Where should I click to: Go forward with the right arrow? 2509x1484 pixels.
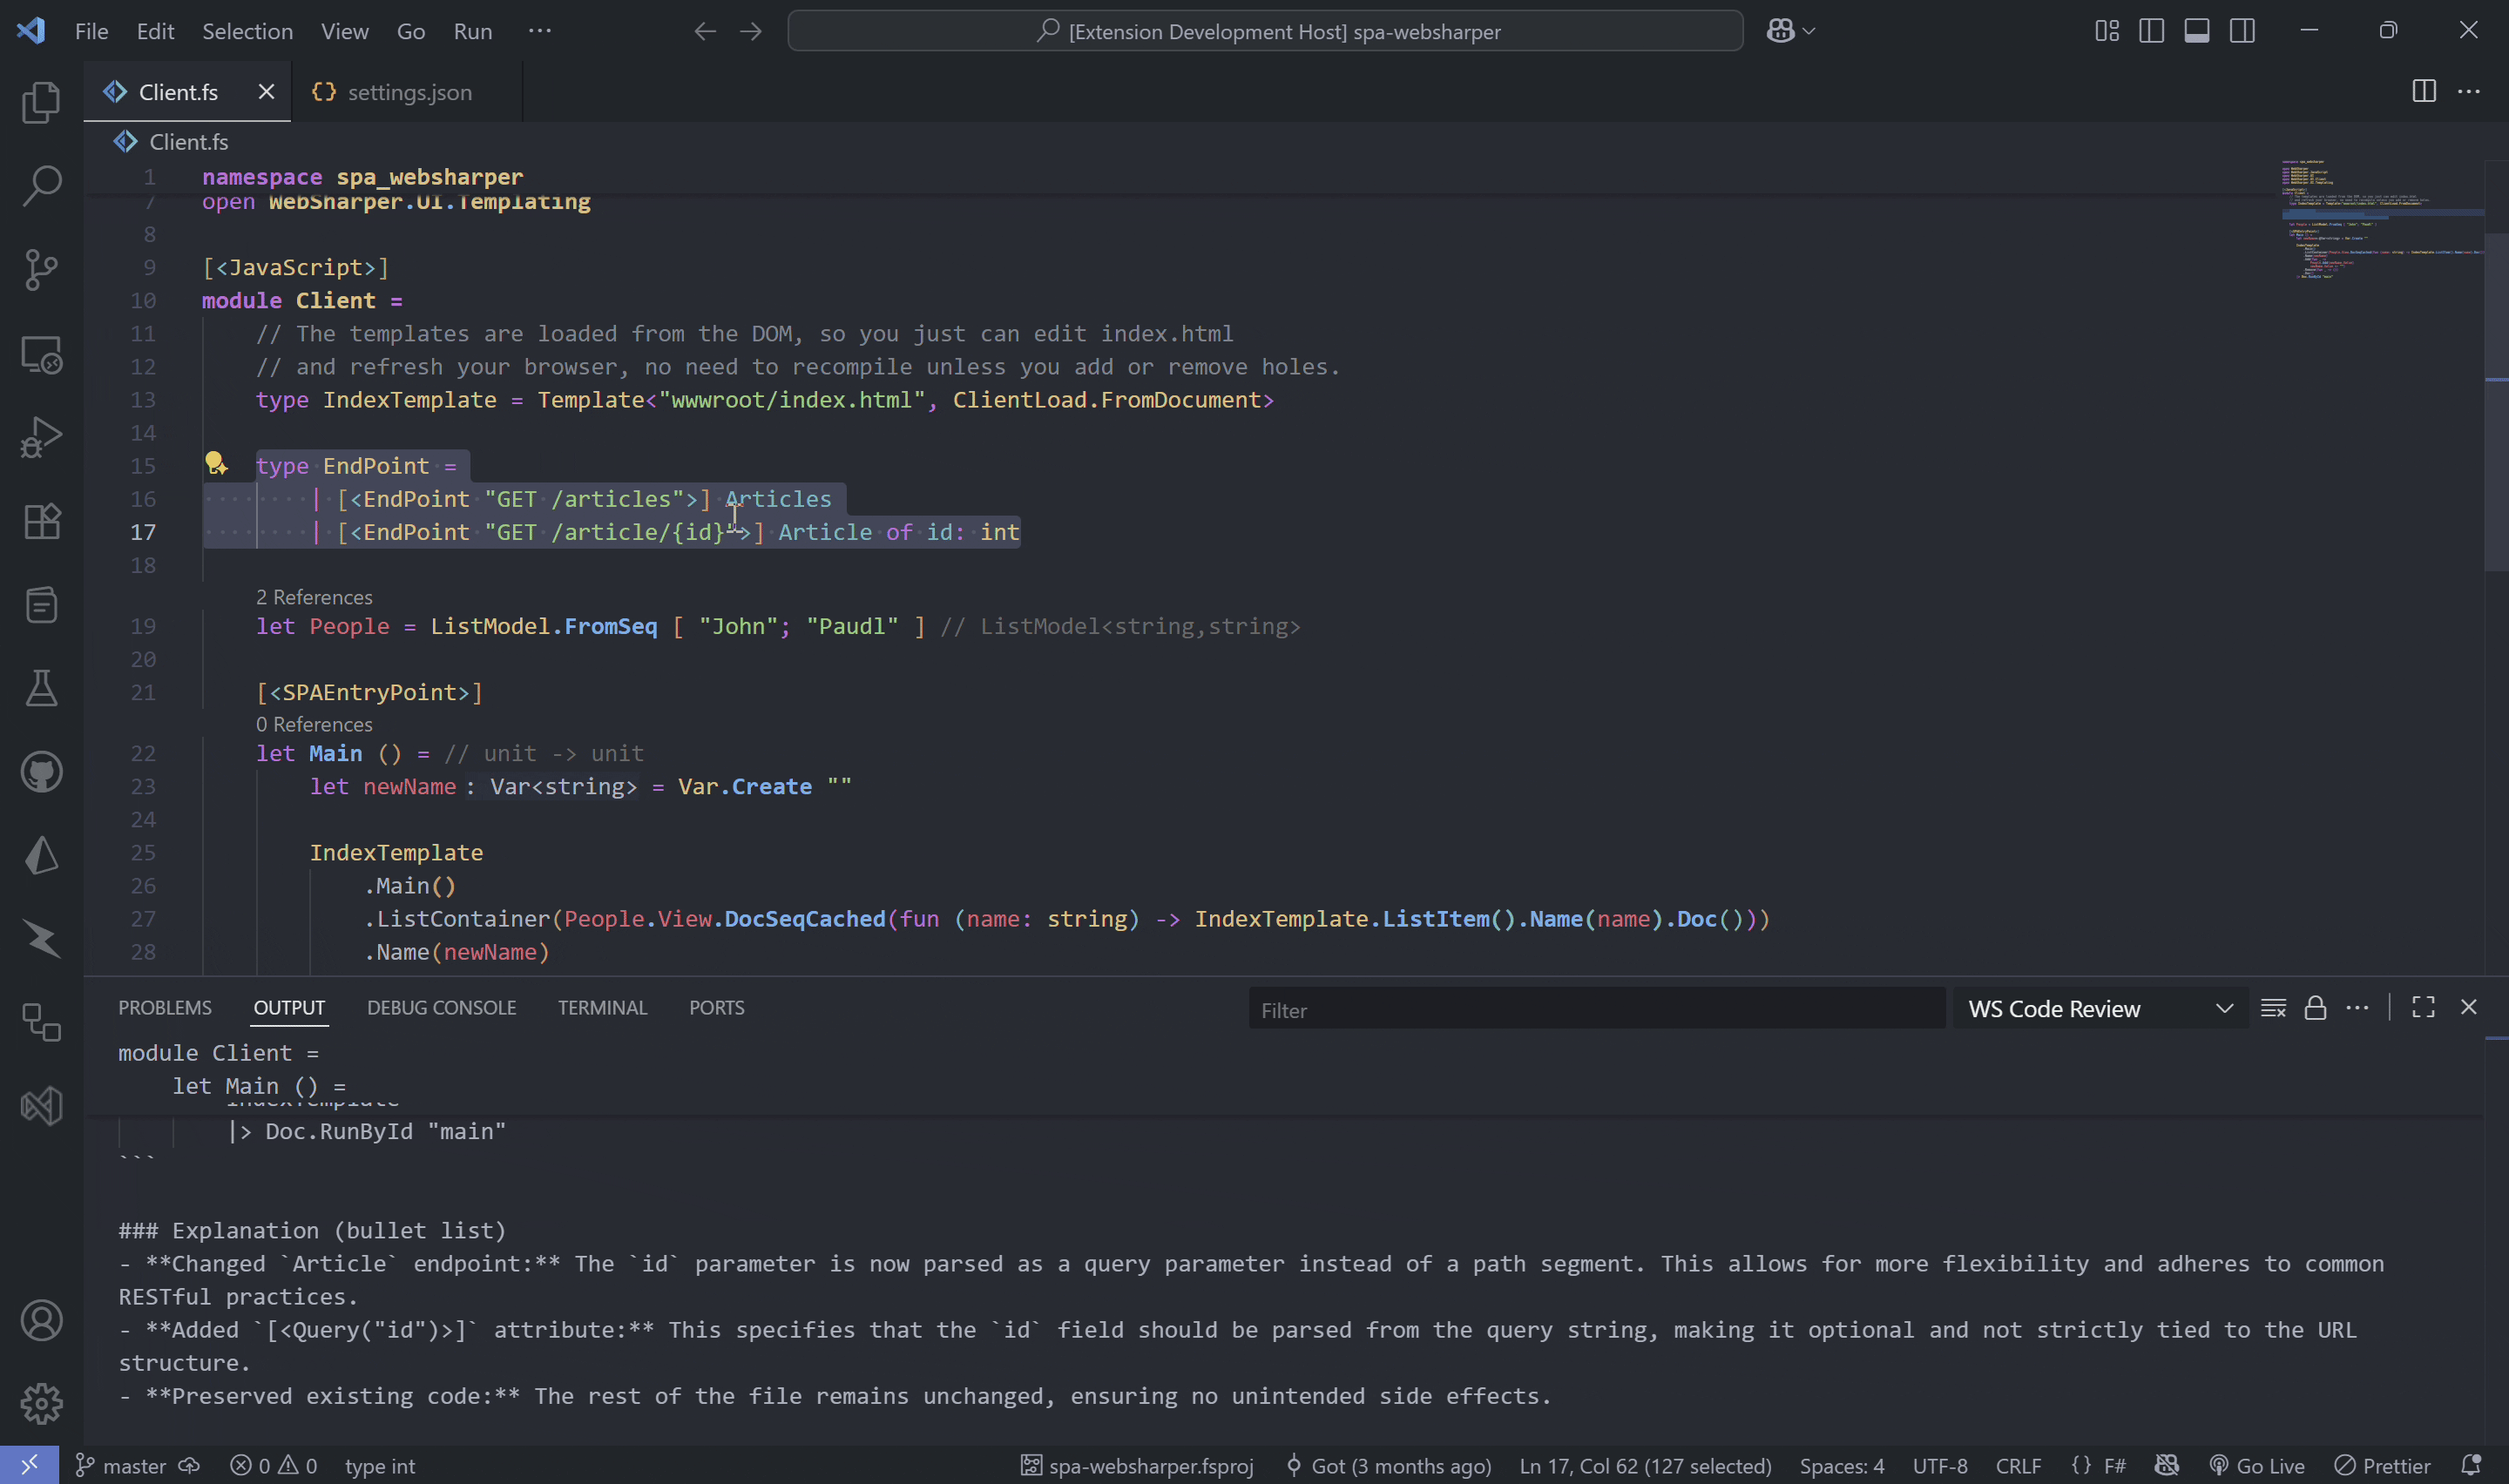[x=751, y=32]
